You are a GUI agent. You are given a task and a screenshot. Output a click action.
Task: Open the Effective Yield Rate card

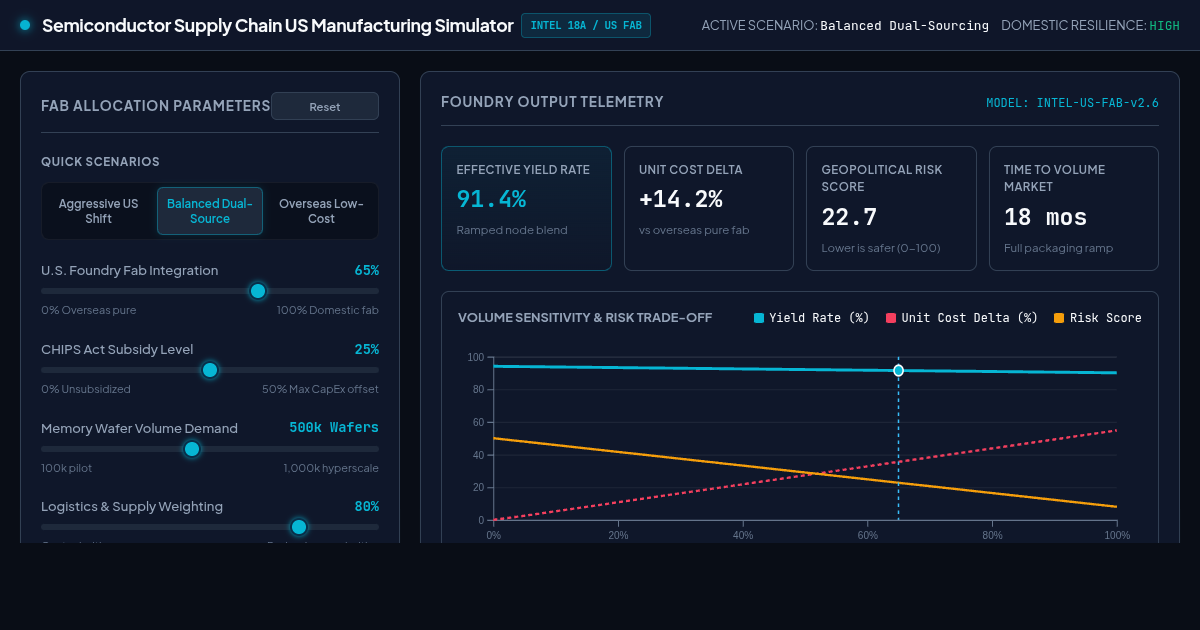click(526, 209)
